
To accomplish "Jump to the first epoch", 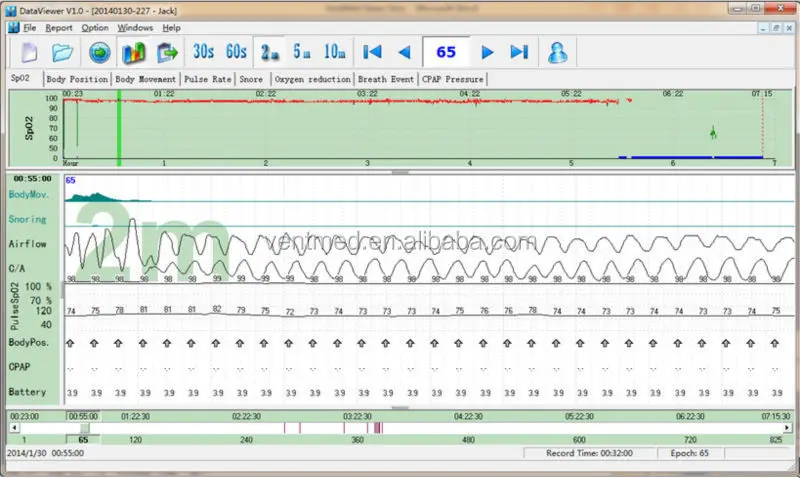I will pyautogui.click(x=373, y=52).
